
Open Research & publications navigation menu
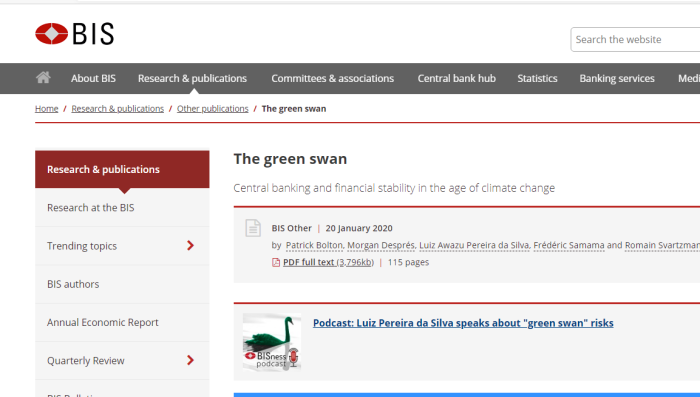coord(192,78)
